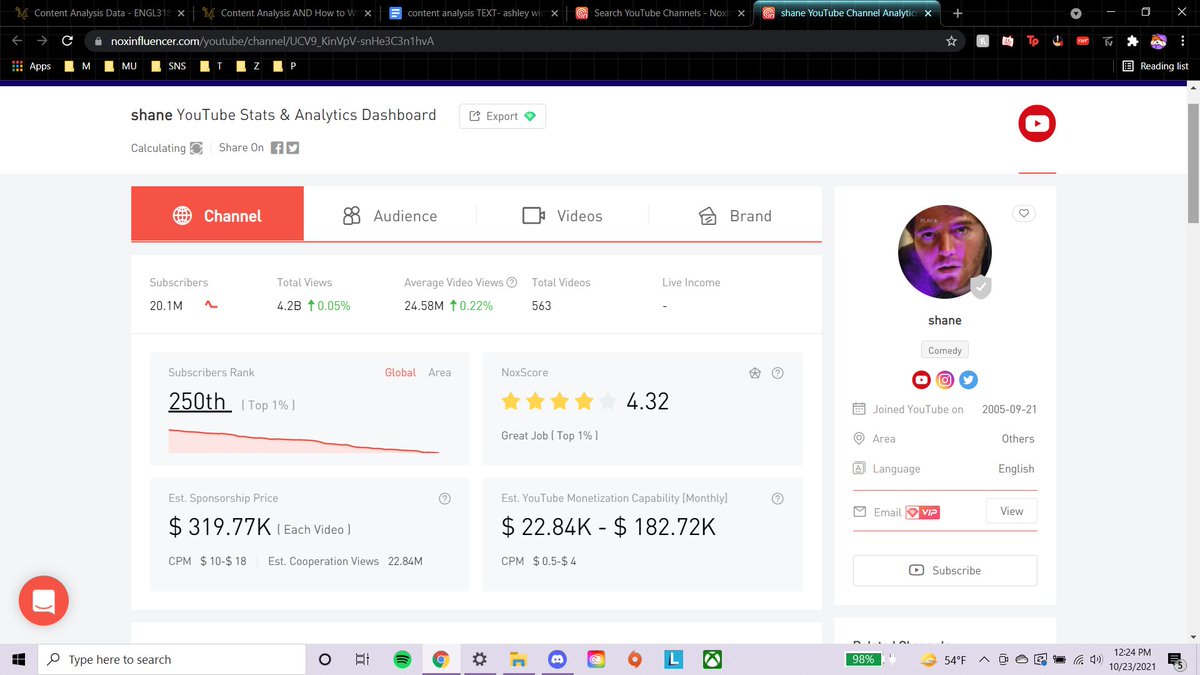
Task: Go back to the previous page
Action: [17, 41]
